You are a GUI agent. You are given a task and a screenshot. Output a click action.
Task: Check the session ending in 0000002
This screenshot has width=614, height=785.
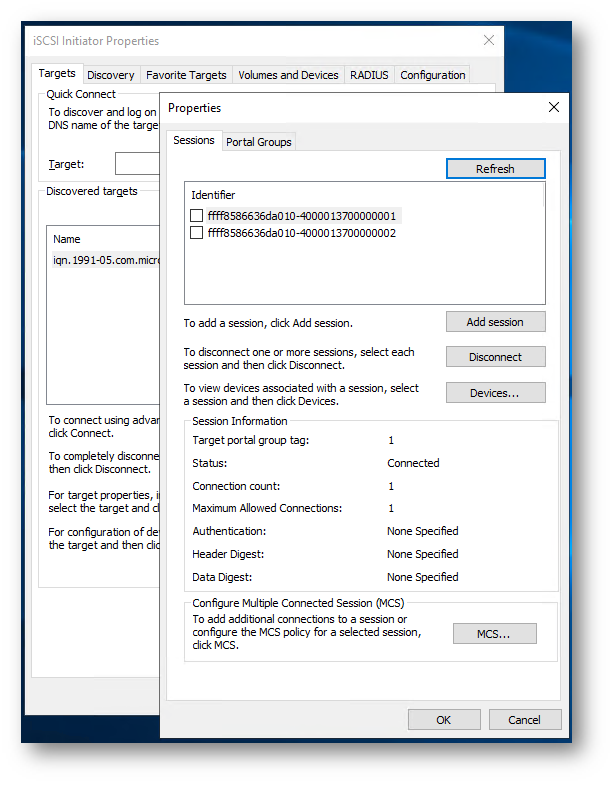coord(196,233)
